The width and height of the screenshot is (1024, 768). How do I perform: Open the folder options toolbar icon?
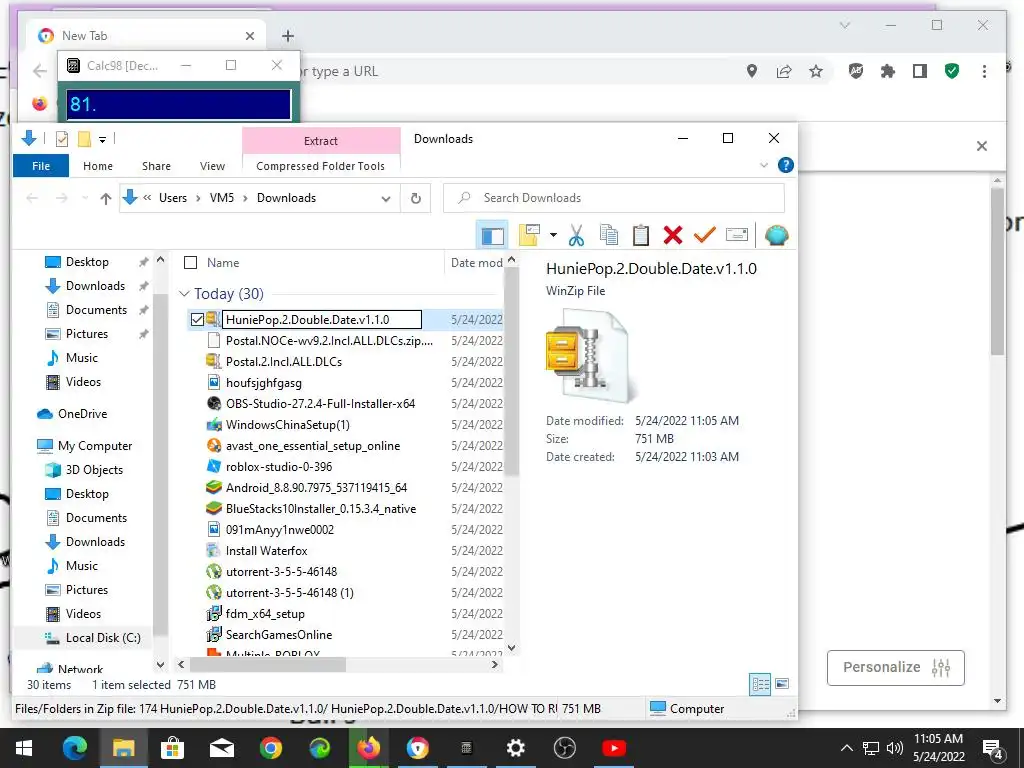tap(529, 235)
